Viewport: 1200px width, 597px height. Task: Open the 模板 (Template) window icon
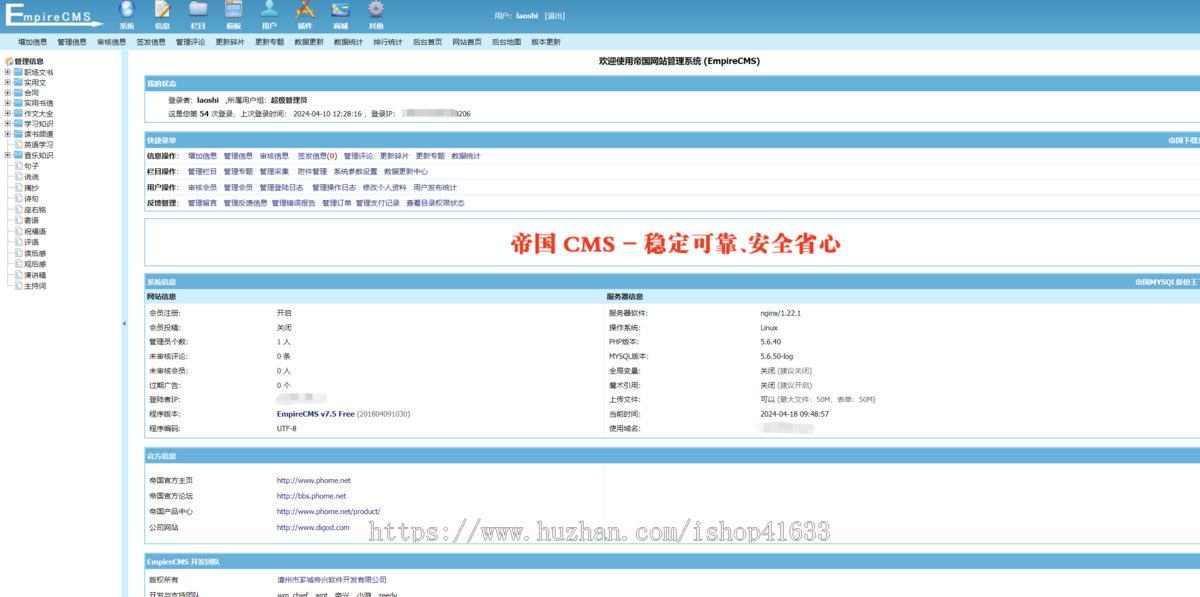[233, 10]
